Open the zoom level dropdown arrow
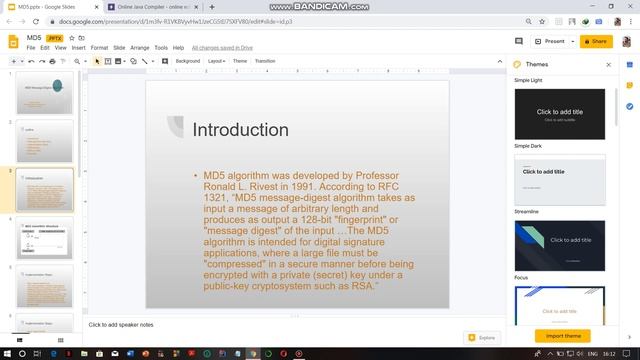 tap(85, 61)
